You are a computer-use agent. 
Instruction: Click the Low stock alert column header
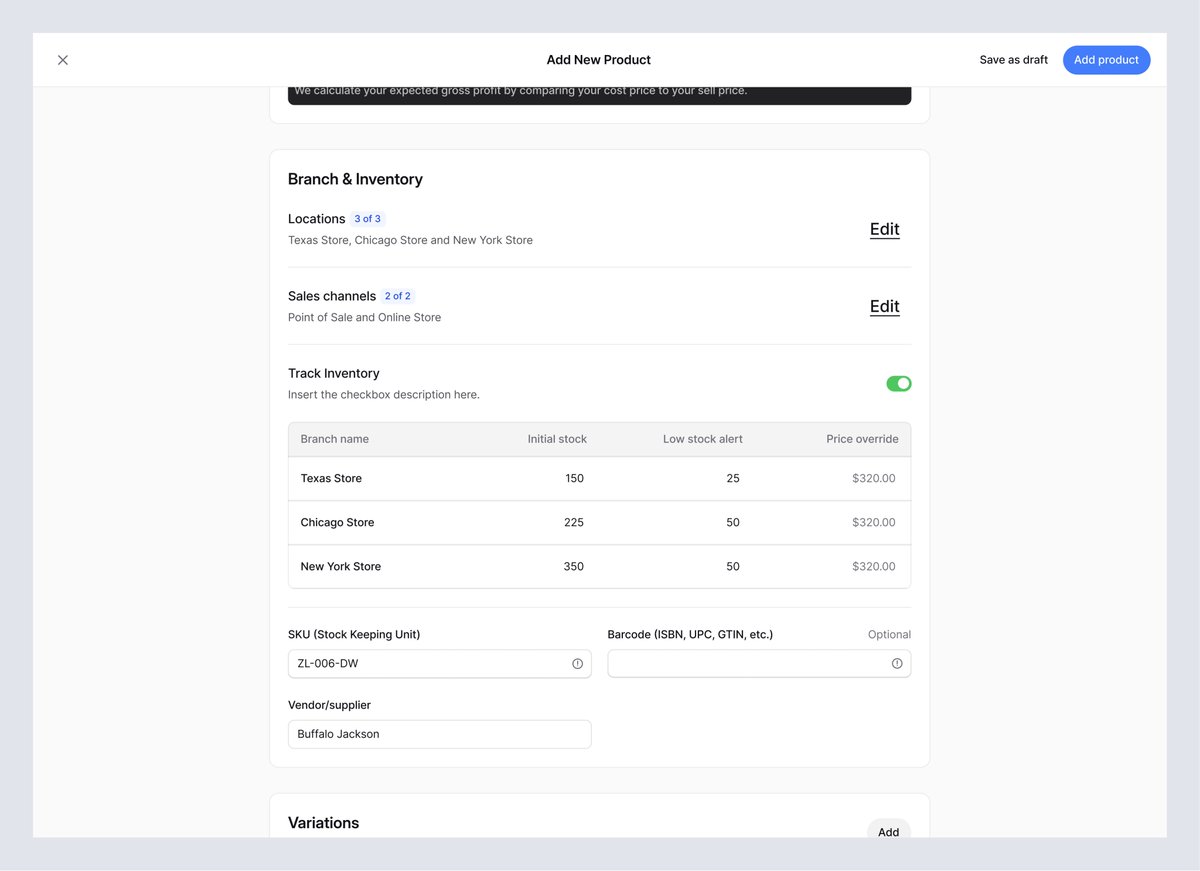703,439
